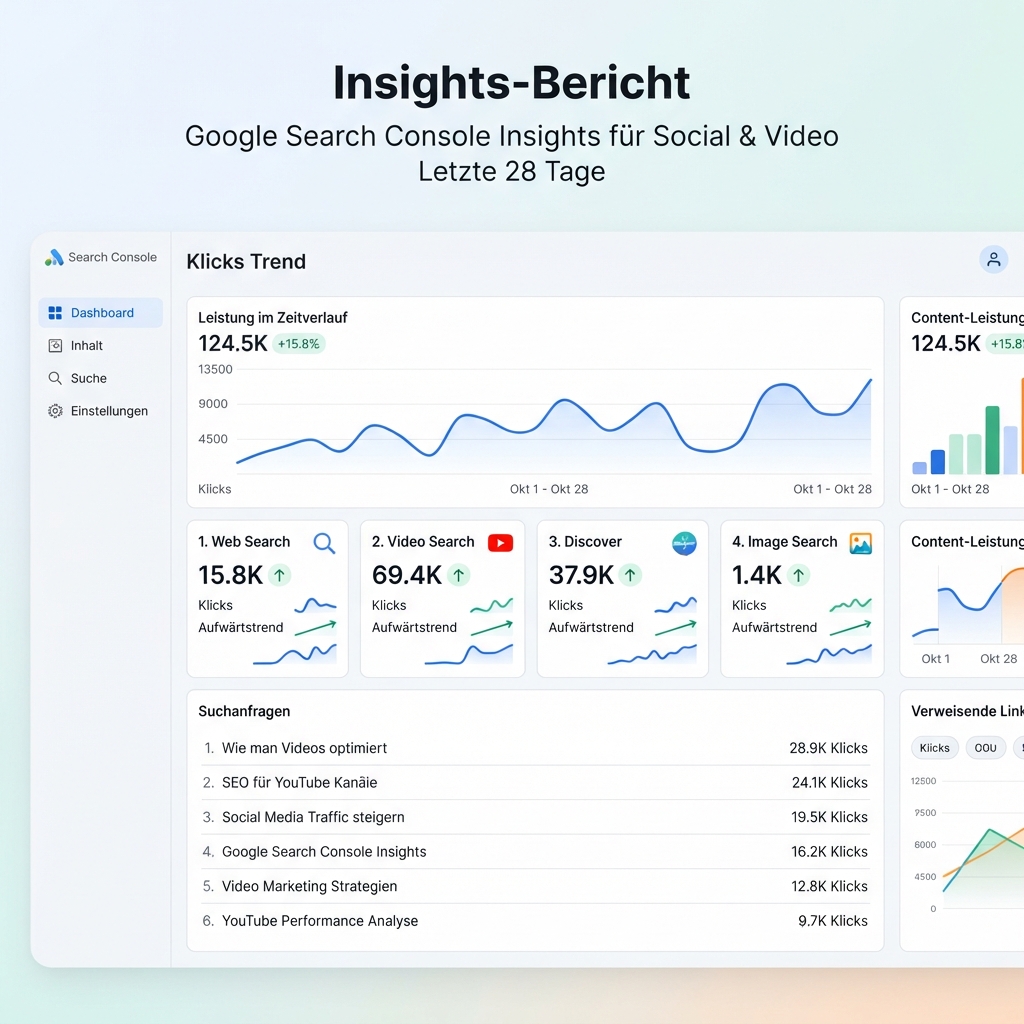1024x1024 pixels.
Task: Open the Einstellungen menu item
Action: 101,411
